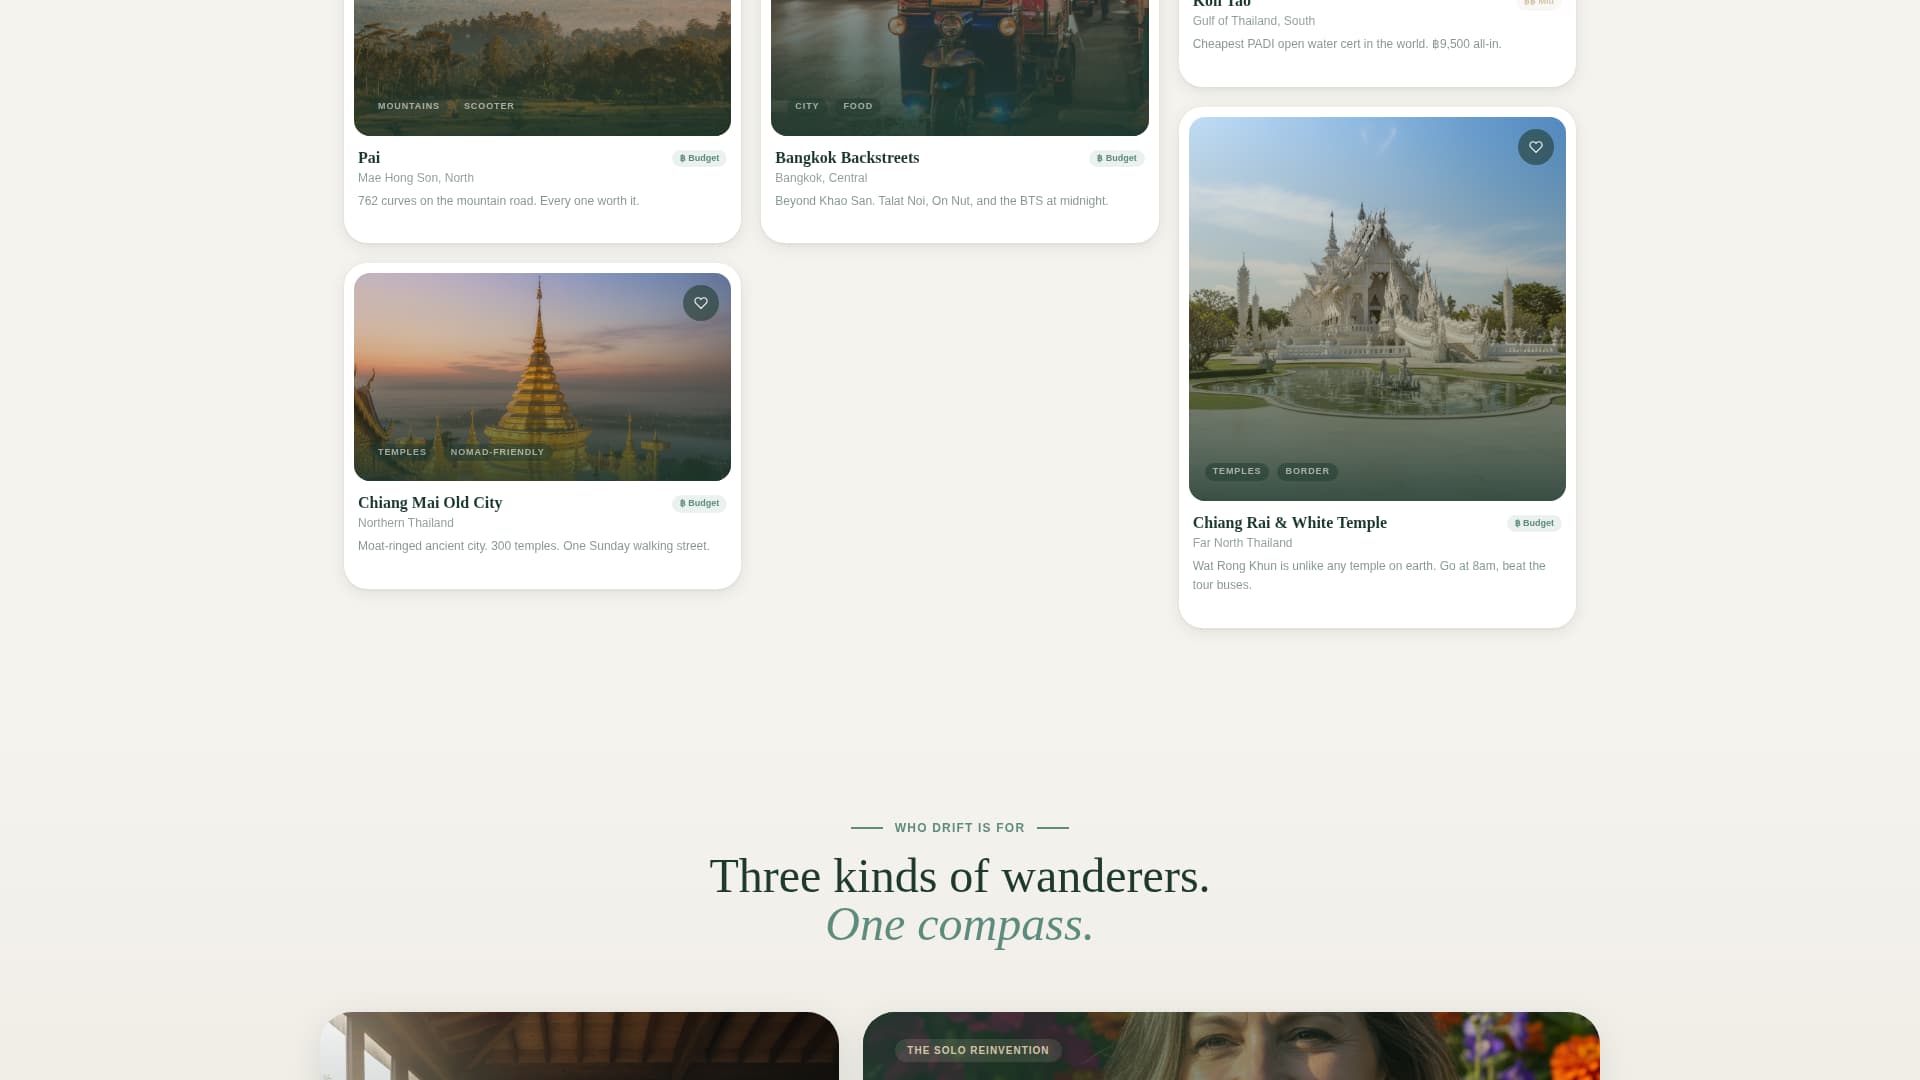This screenshot has width=1920, height=1080.
Task: Open the Koh Tao destination title
Action: tap(1221, 4)
